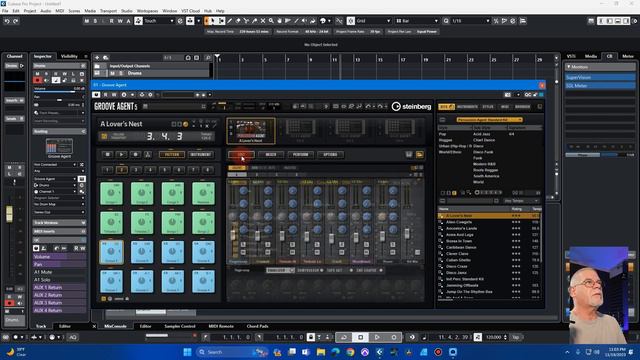Screen dimensions: 640x360
Task: Click transport Record button in bottom bar
Action: [x=393, y=337]
